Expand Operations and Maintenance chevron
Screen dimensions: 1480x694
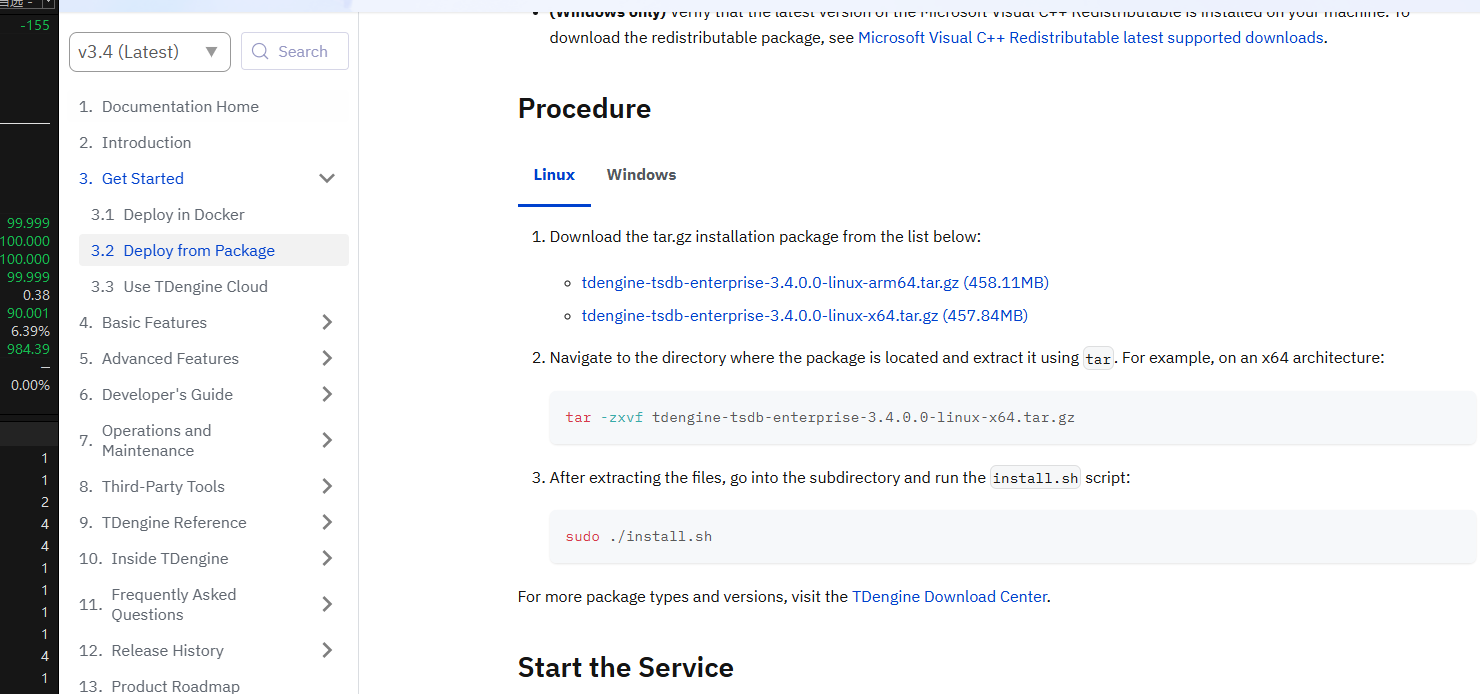pos(326,440)
